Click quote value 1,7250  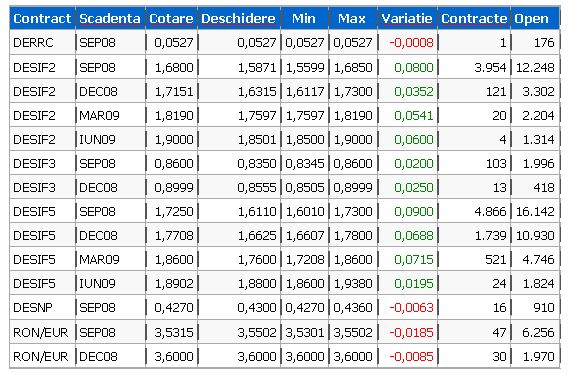click(x=174, y=211)
